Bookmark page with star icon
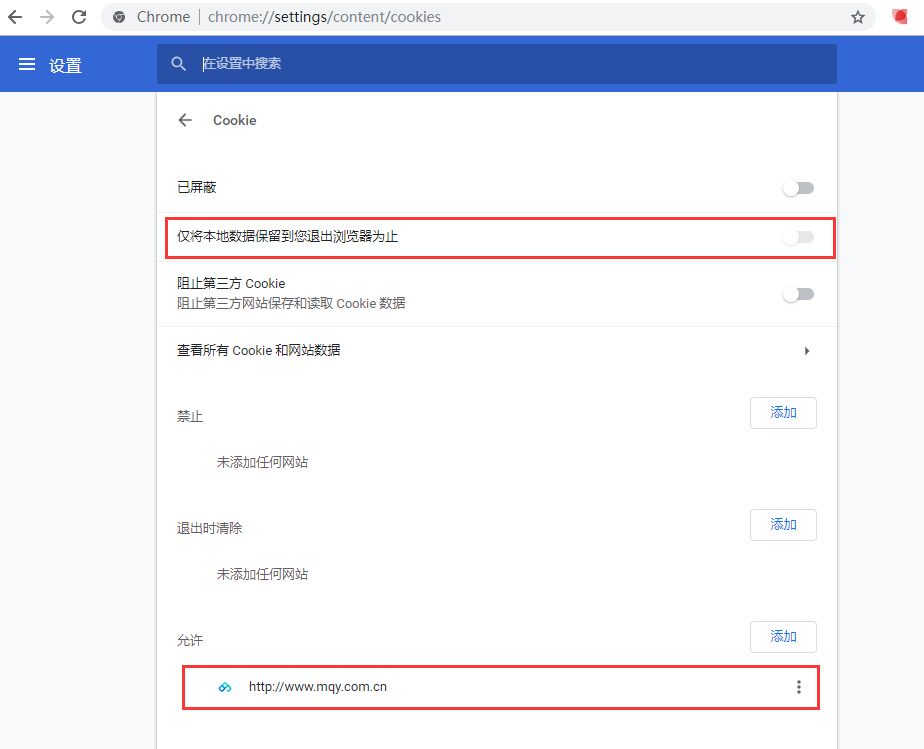924x749 pixels. point(857,17)
